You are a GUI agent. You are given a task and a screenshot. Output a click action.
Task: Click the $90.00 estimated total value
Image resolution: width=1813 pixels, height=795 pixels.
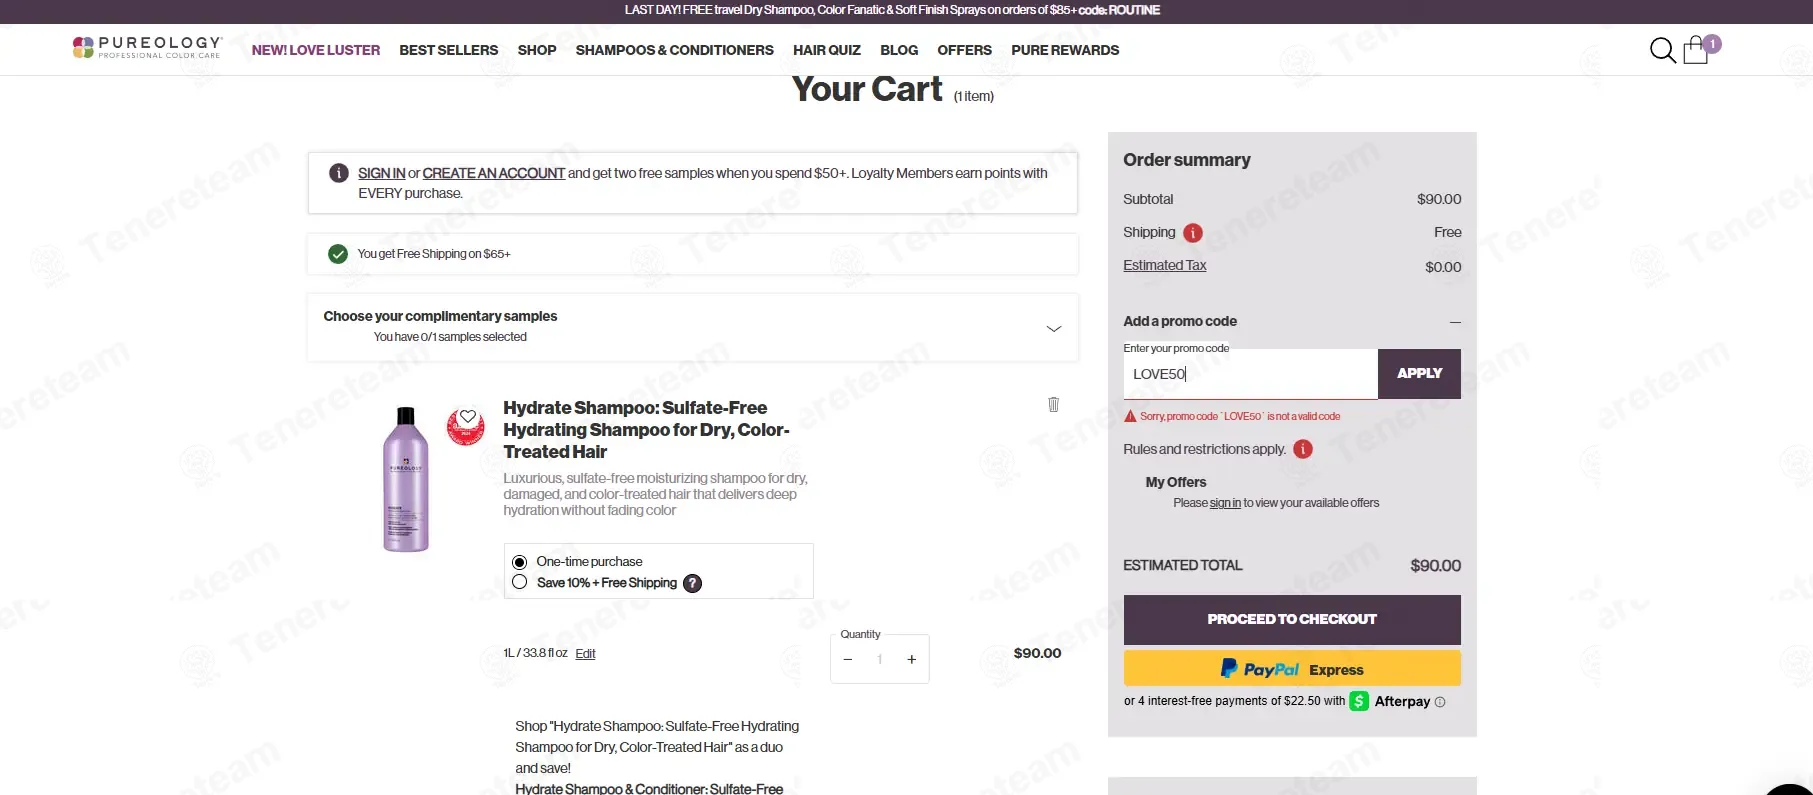[x=1436, y=566]
